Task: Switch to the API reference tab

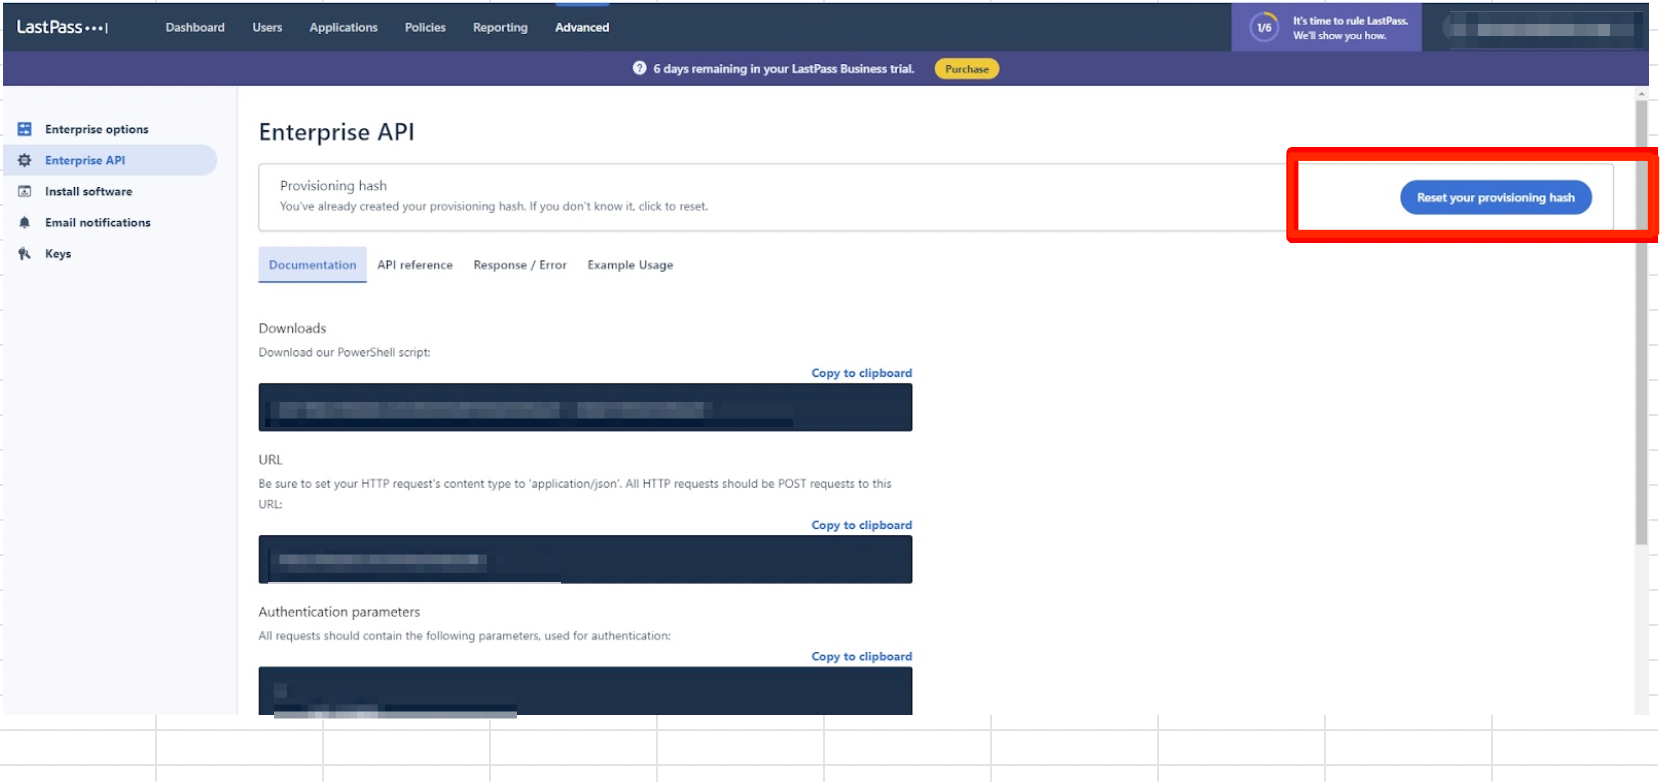Action: [414, 265]
